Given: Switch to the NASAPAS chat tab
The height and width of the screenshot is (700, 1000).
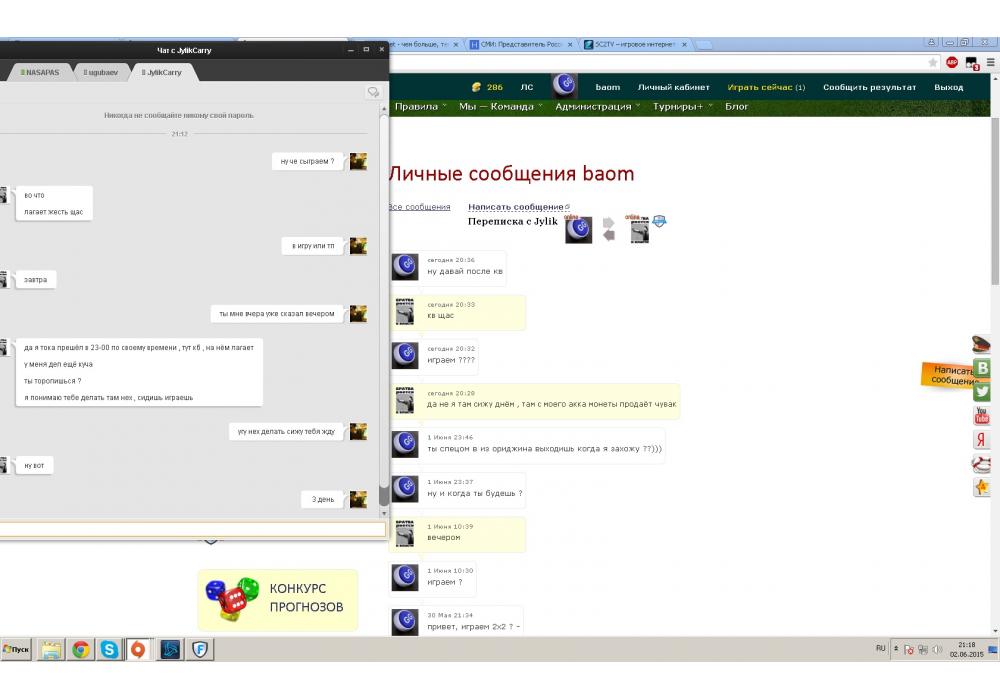Looking at the screenshot, I should coord(40,73).
